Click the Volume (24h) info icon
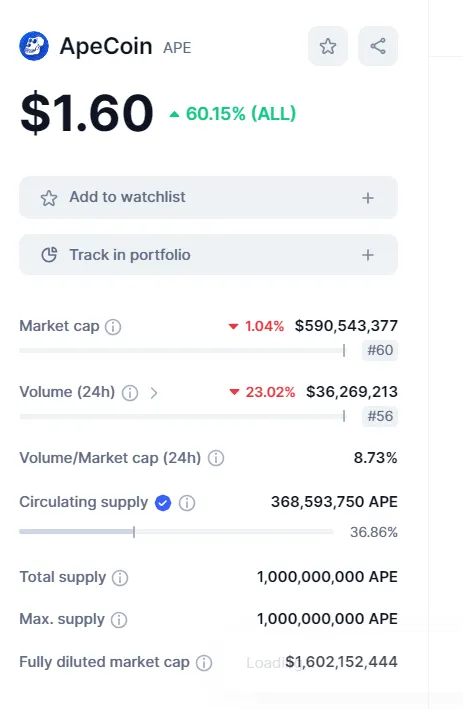Image resolution: width=463 pixels, height=709 pixels. [x=130, y=392]
